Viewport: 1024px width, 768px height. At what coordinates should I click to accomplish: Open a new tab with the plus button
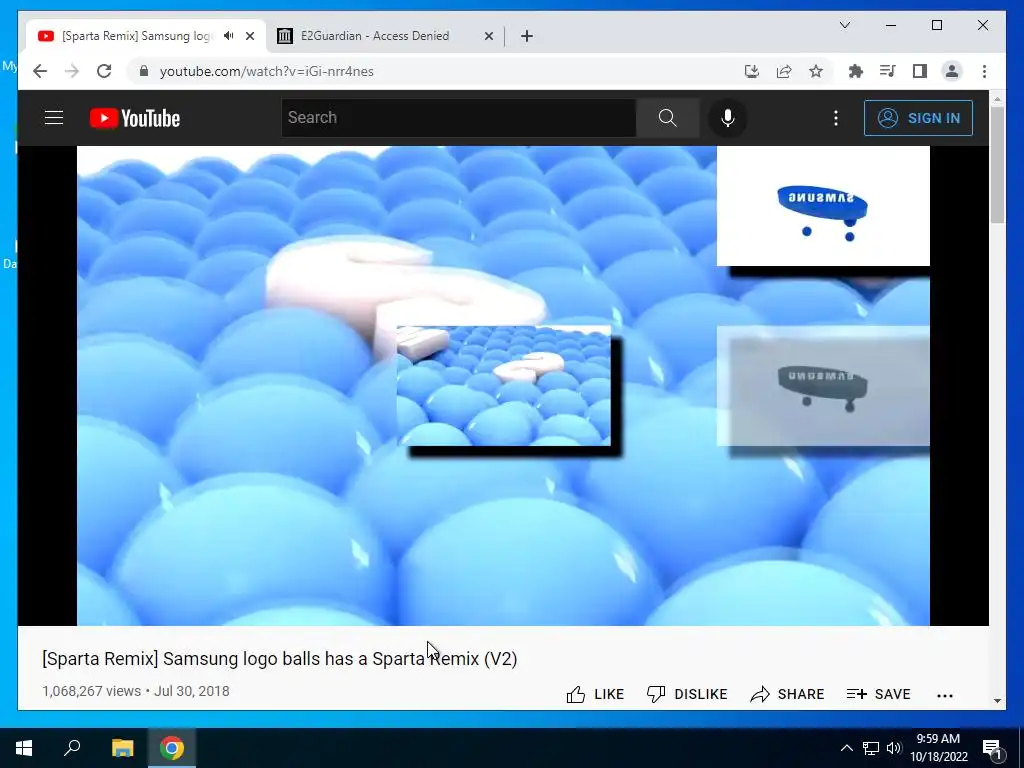(527, 36)
